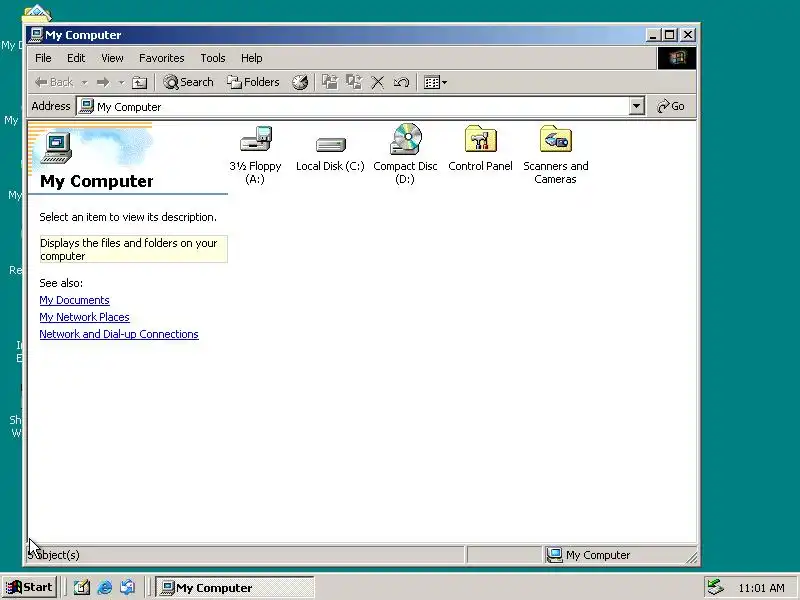
Task: Select the Scanners and Cameras icon
Action: 556,139
